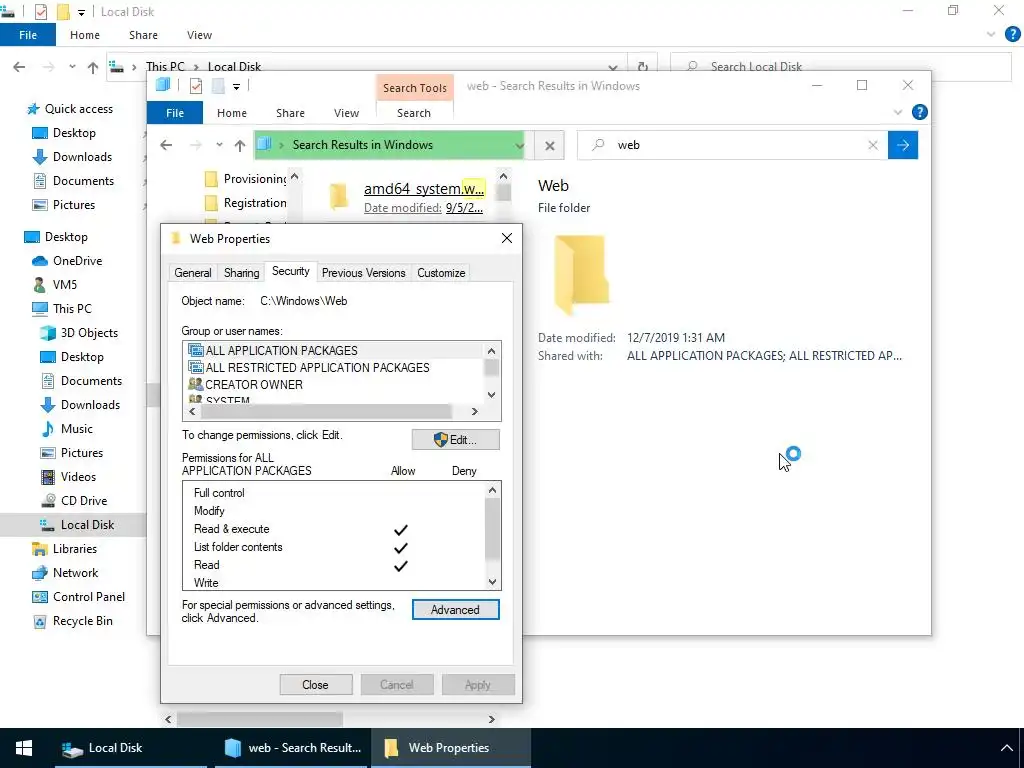Click the blue search arrow button
Image resolution: width=1024 pixels, height=768 pixels.
pyautogui.click(x=903, y=145)
